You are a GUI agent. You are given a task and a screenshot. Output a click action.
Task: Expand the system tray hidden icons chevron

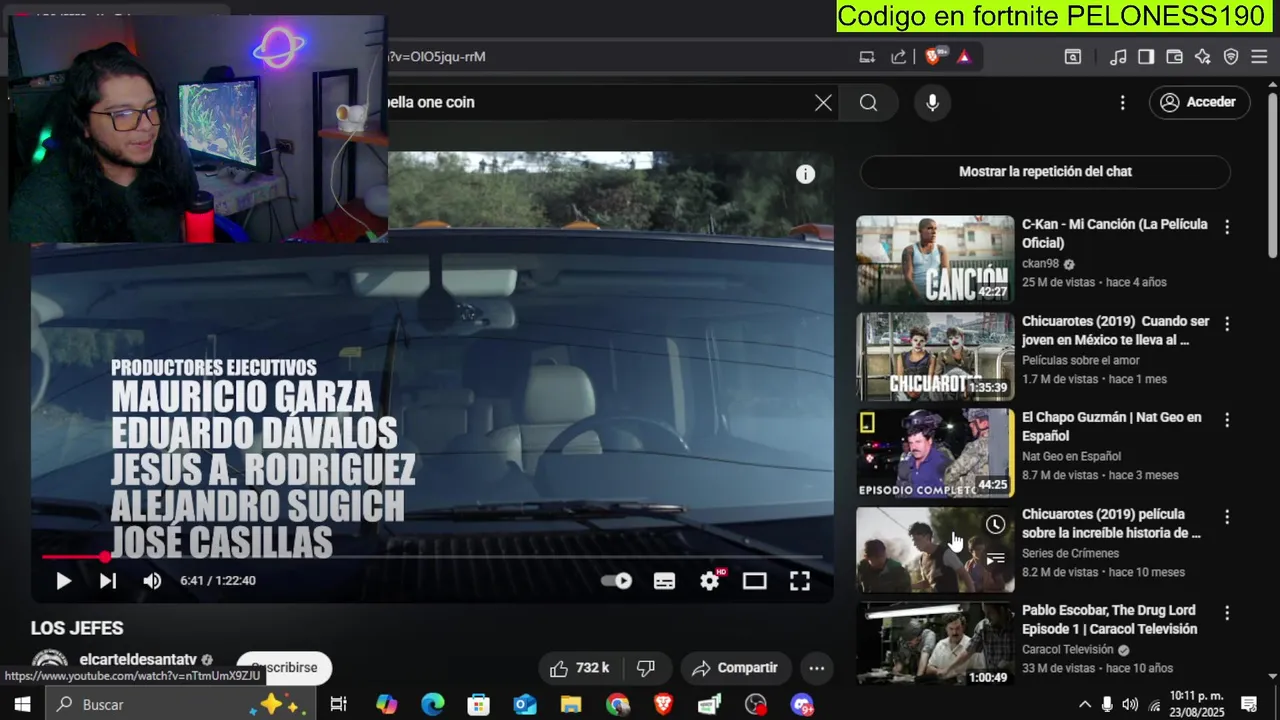pyautogui.click(x=1085, y=705)
